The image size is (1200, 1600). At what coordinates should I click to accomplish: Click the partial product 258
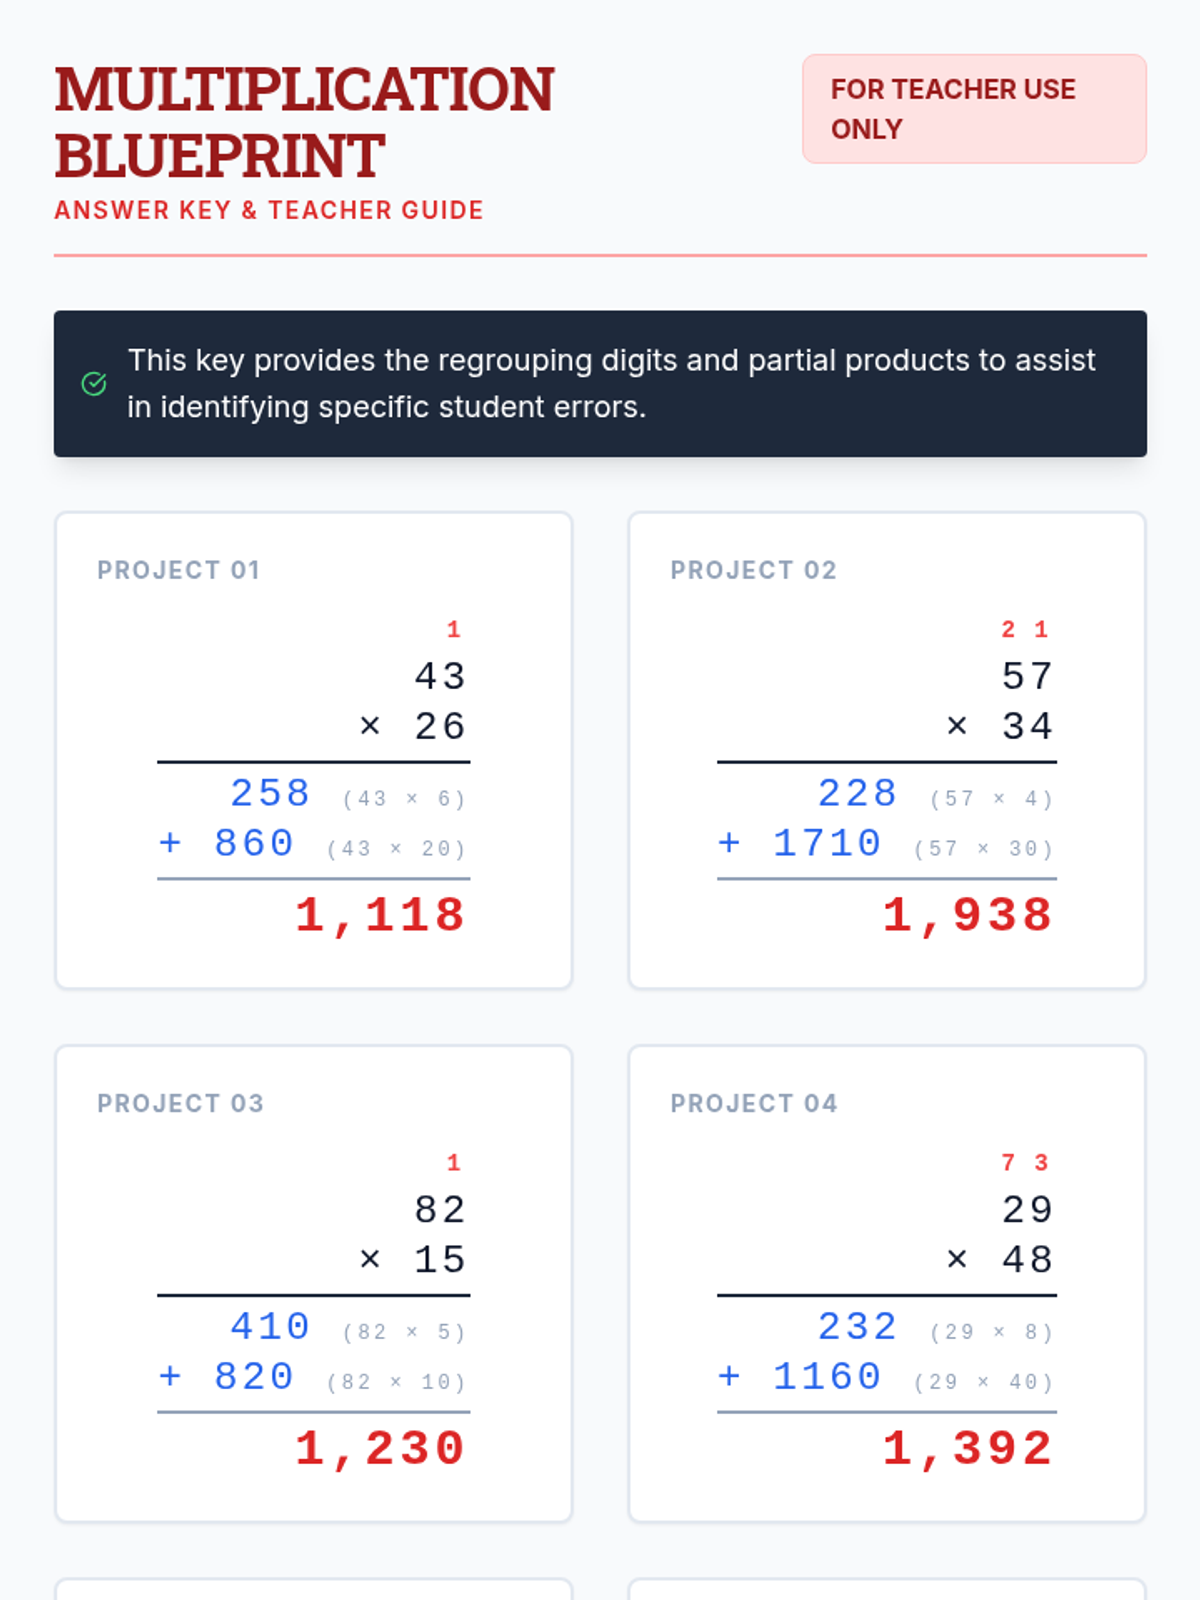coord(270,793)
